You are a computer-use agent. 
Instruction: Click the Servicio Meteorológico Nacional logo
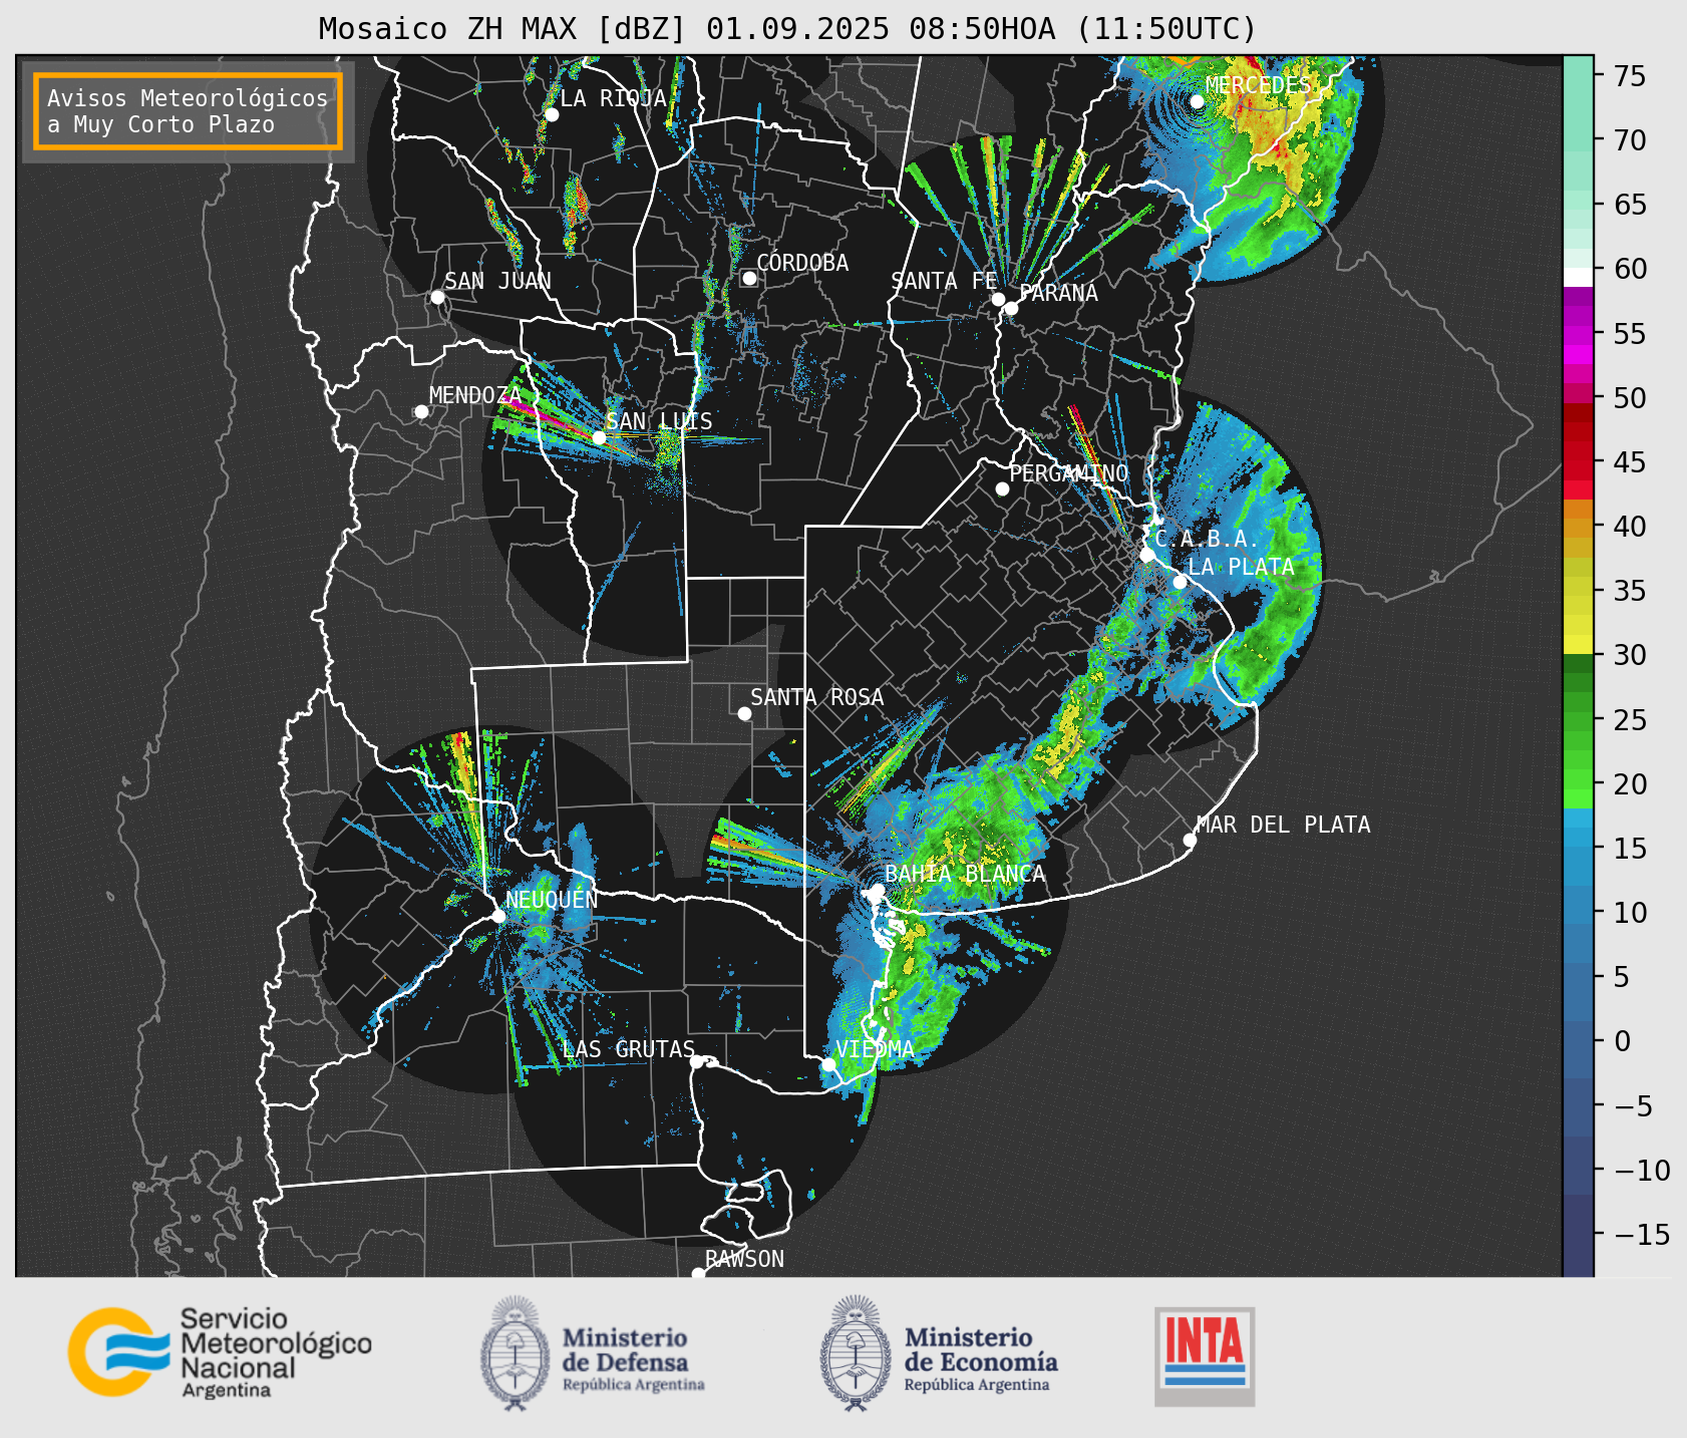pyautogui.click(x=220, y=1352)
